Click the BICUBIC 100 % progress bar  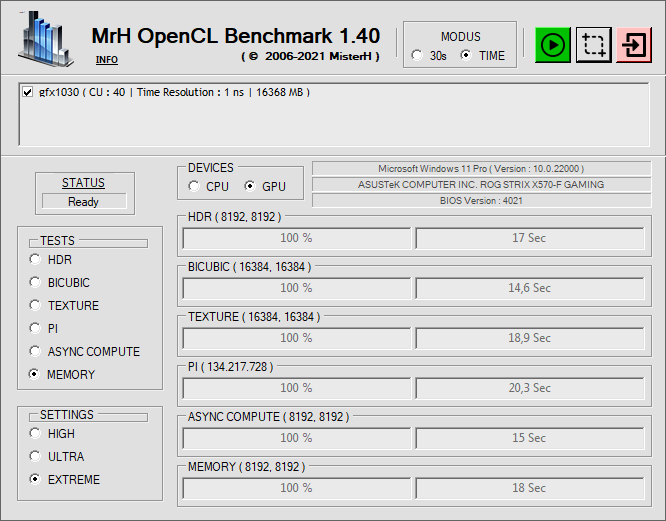coord(296,288)
